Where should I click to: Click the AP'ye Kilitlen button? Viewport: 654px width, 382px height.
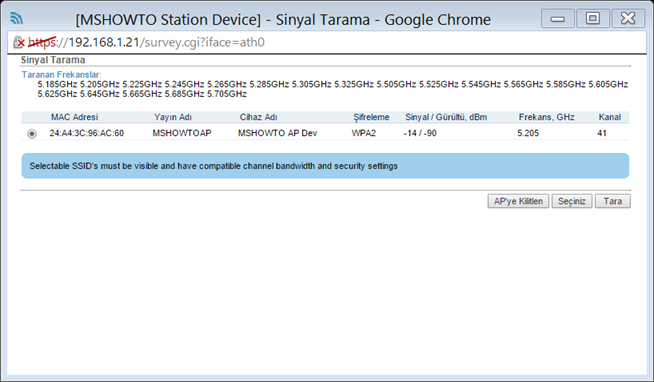click(x=518, y=201)
